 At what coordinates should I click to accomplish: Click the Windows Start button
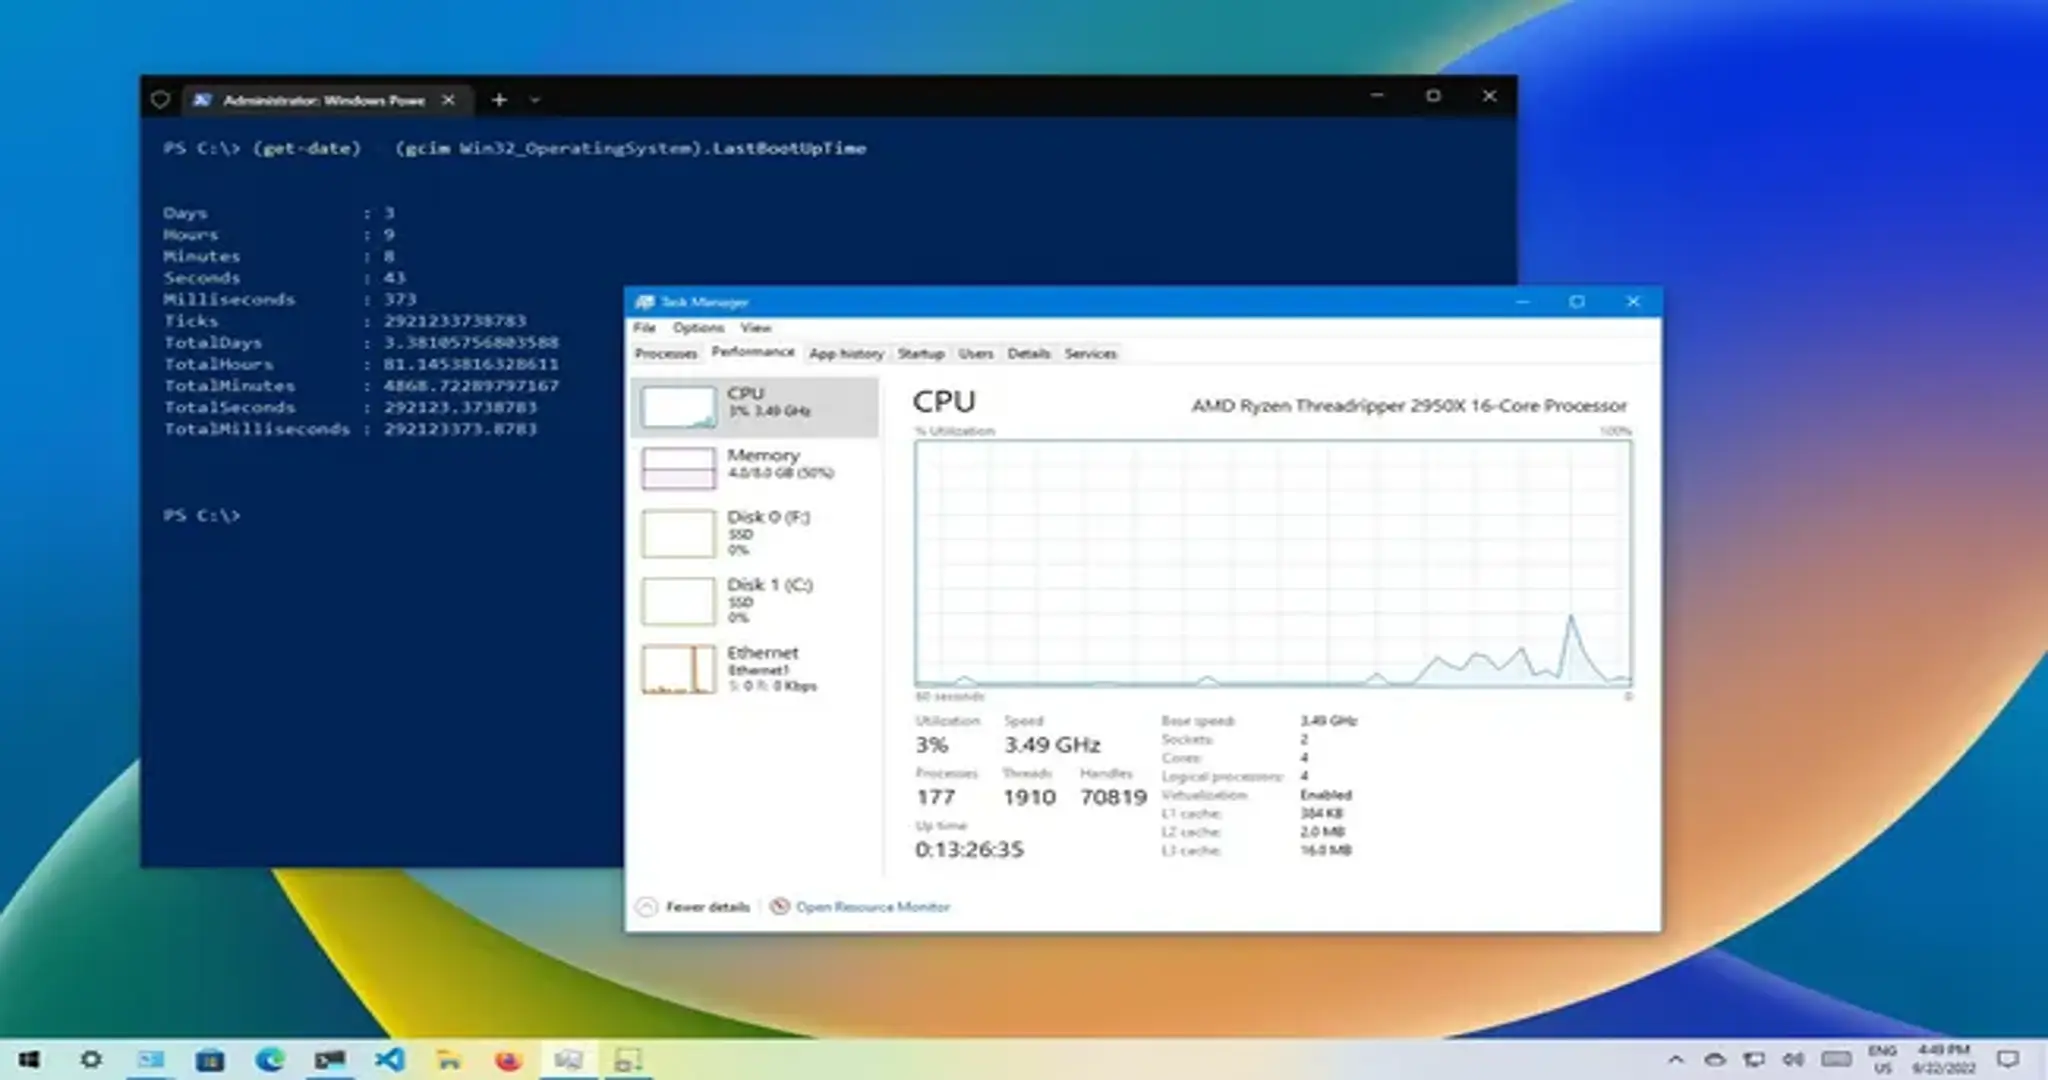point(31,1062)
